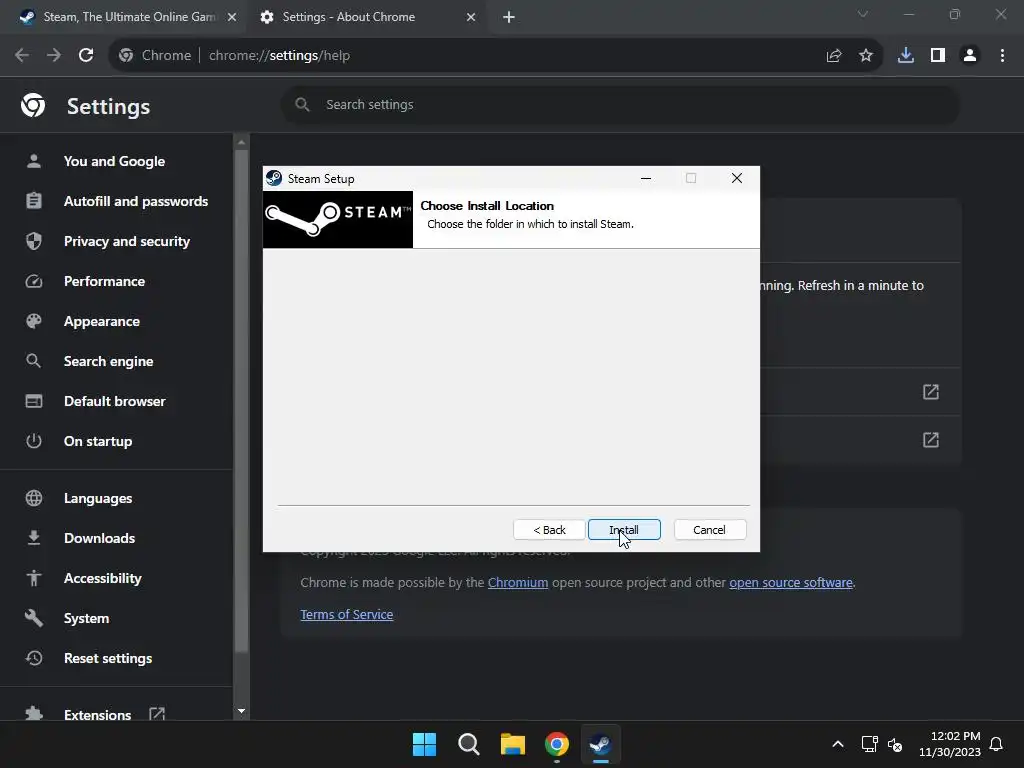Close the Steam Setup window
The height and width of the screenshot is (768, 1024).
(737, 178)
